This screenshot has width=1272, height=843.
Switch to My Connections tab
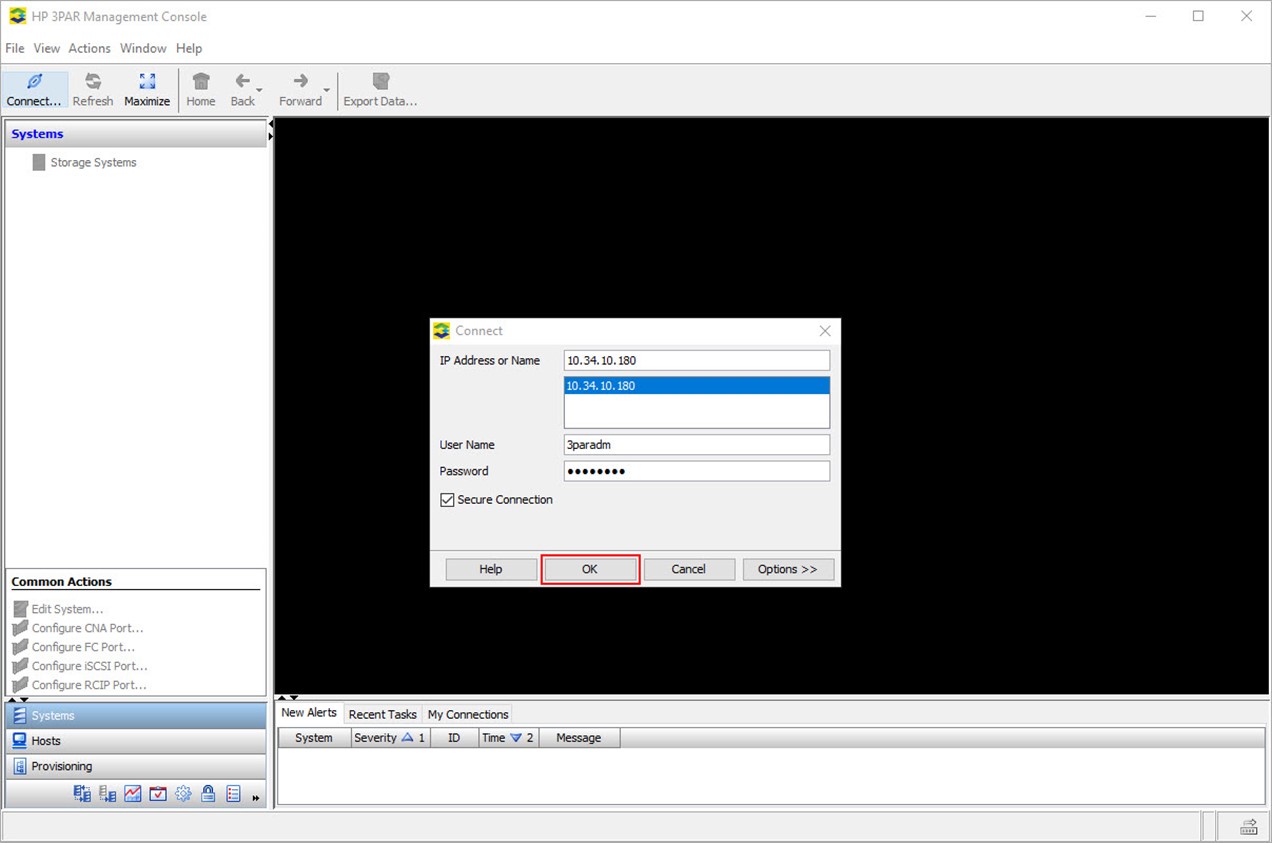coord(468,714)
